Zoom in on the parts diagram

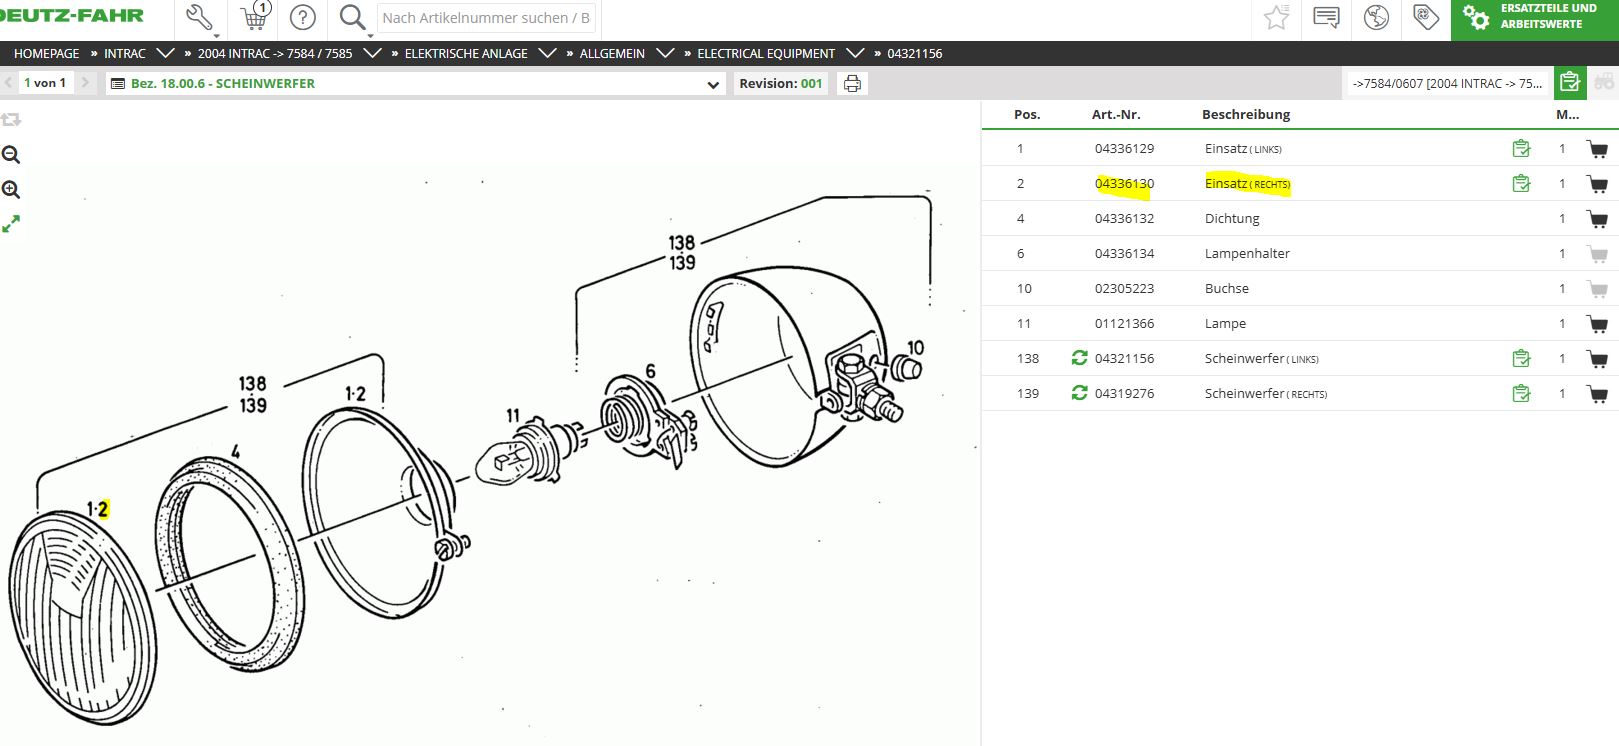click(11, 190)
